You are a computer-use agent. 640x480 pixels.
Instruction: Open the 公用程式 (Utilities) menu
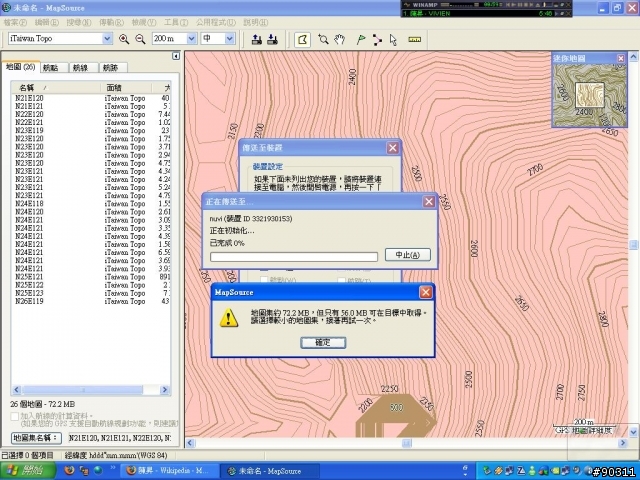[x=216, y=22]
